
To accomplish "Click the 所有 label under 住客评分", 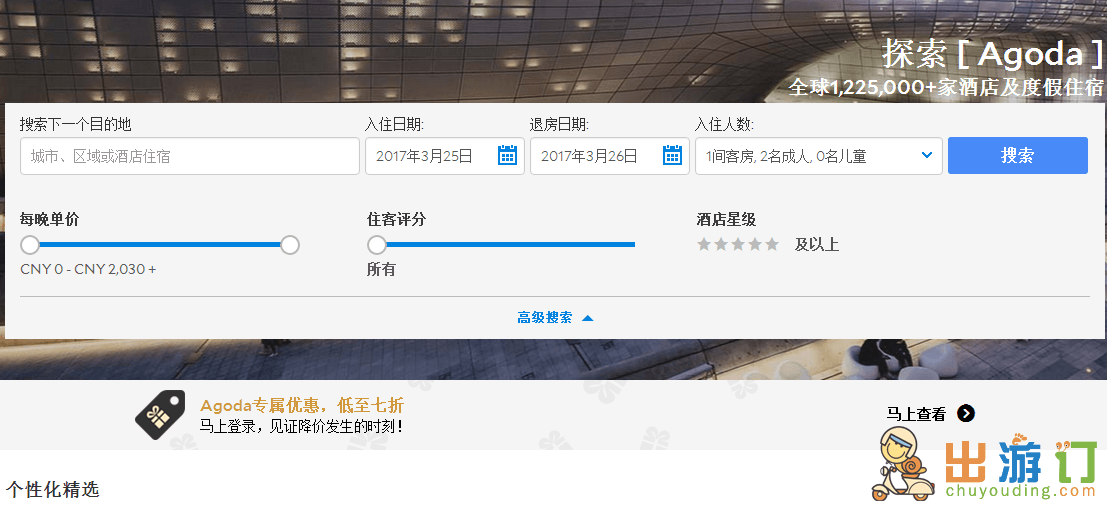I will 381,269.
